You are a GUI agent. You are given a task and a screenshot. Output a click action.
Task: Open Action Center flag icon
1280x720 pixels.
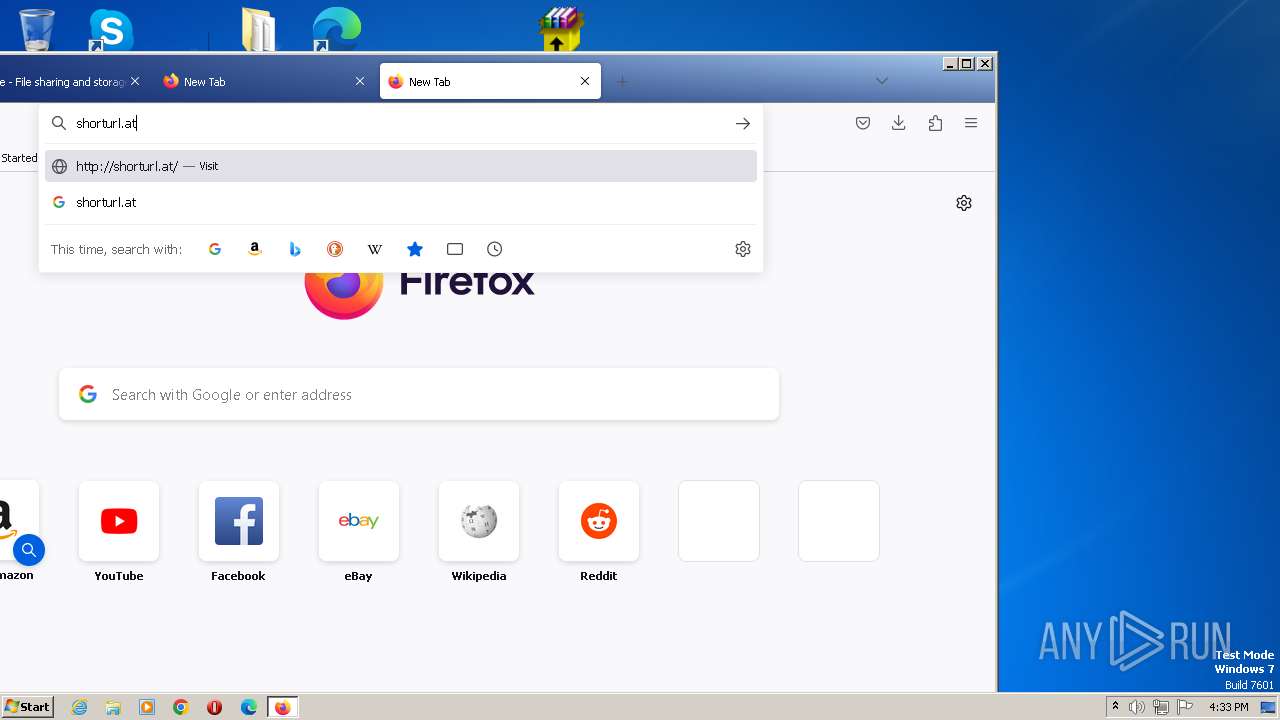tap(1185, 707)
